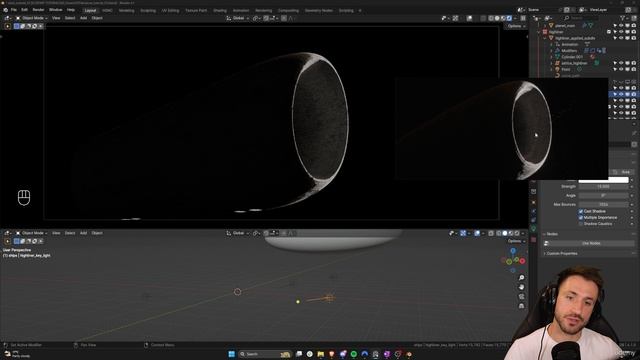Open the Window menu
Viewport: 640px width, 360px height.
click(x=56, y=10)
